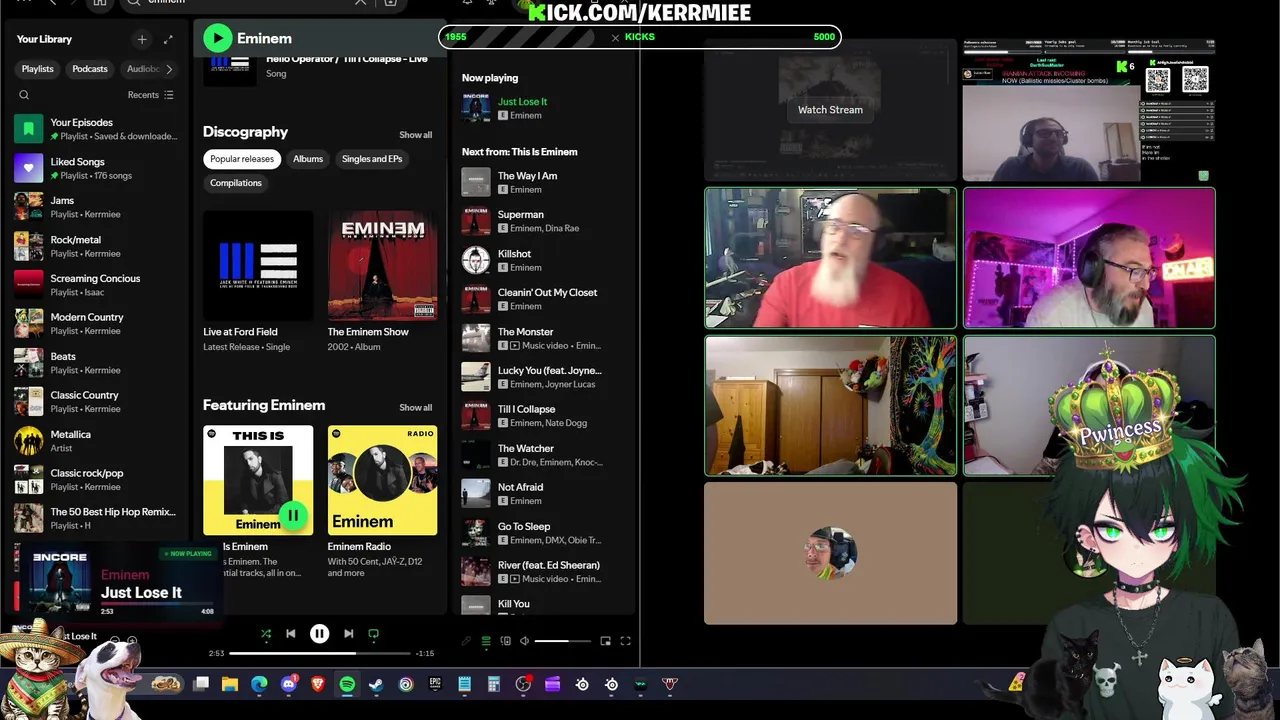This screenshot has width=1280, height=720.
Task: Open Connect to a device icon
Action: (x=506, y=641)
